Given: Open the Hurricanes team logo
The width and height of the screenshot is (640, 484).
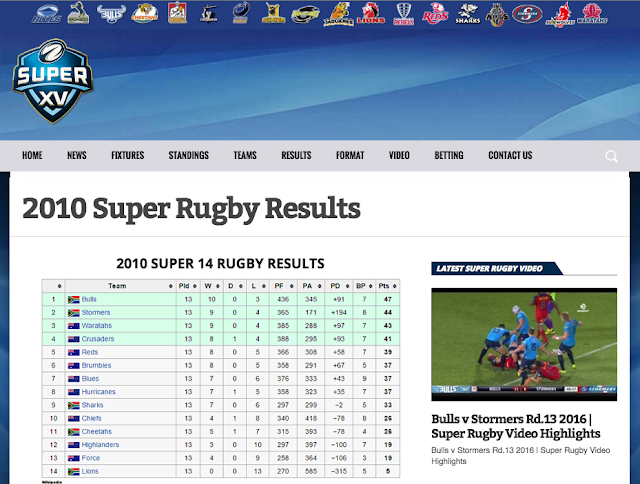Looking at the screenshot, I should [305, 15].
